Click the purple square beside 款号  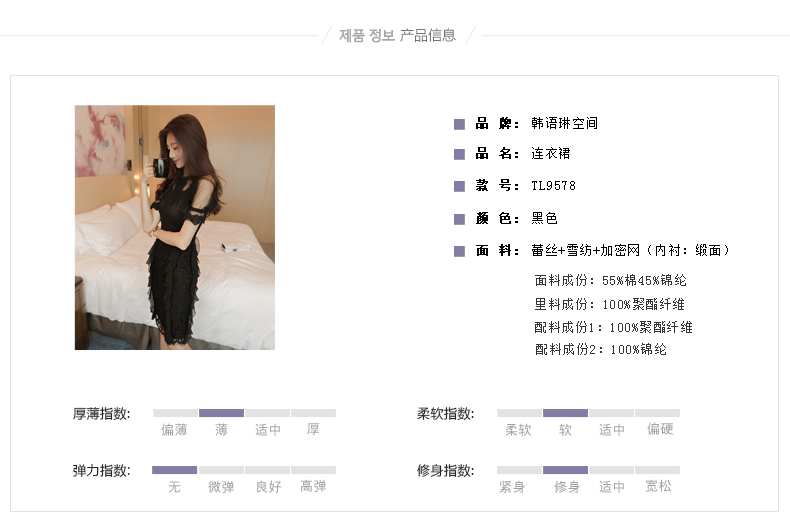click(459, 186)
